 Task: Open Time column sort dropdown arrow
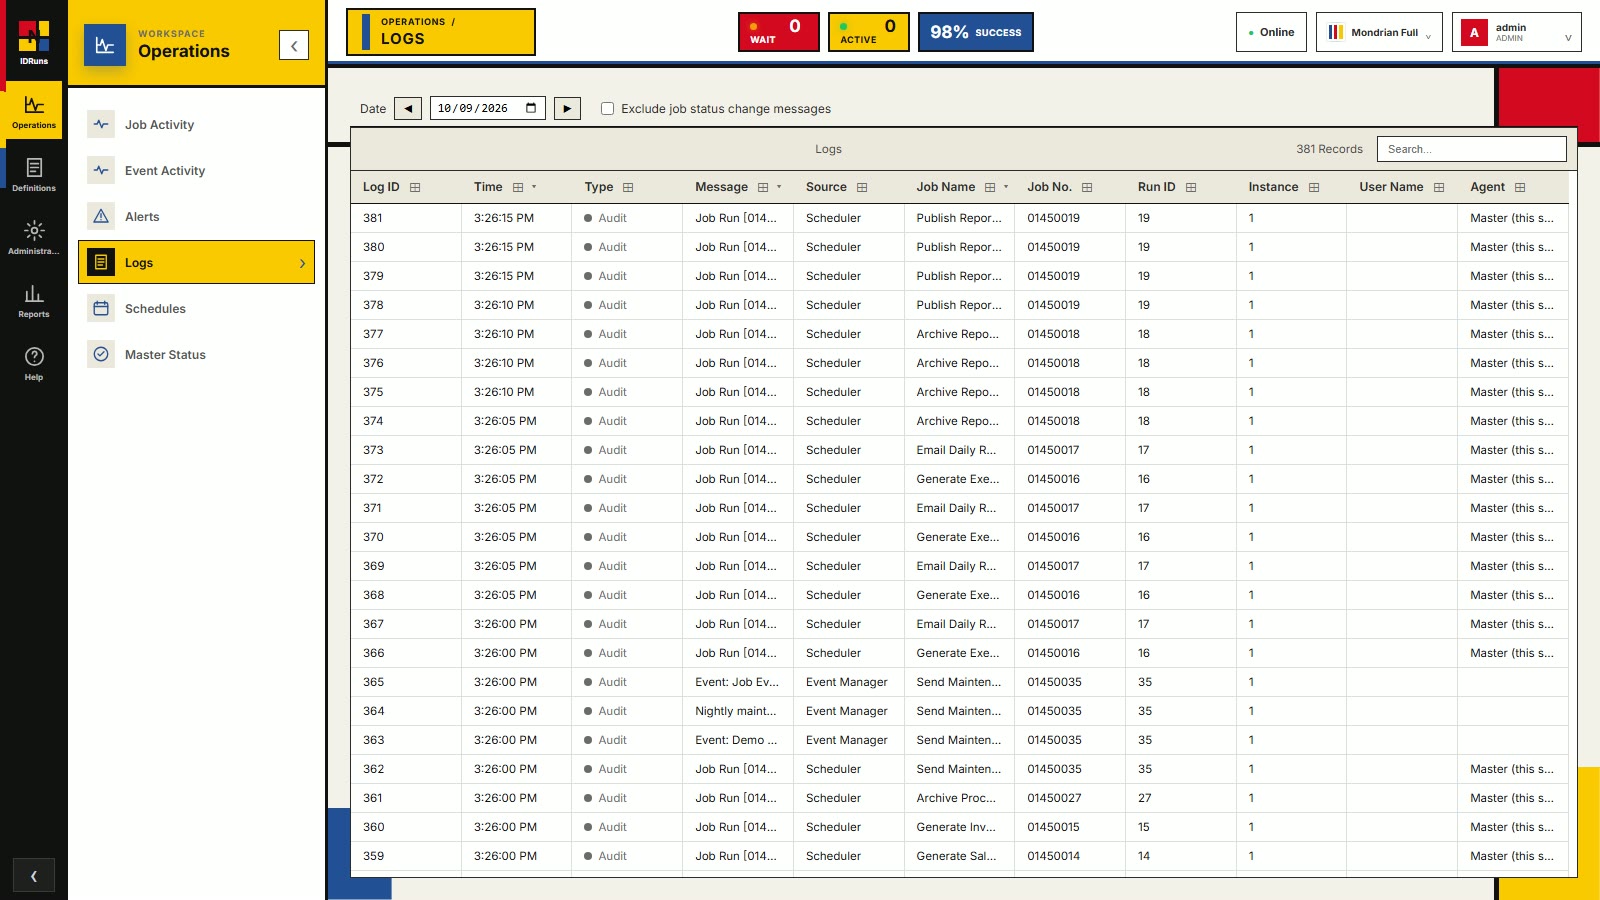(x=534, y=187)
